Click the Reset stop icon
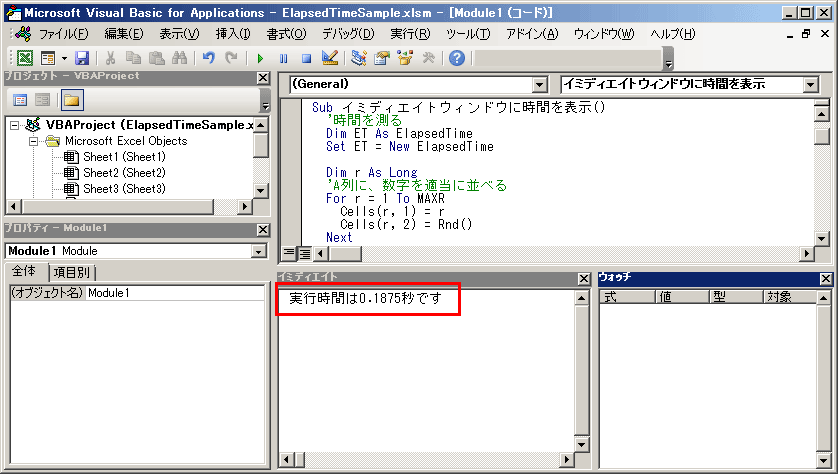The height and width of the screenshot is (474, 838). (306, 58)
